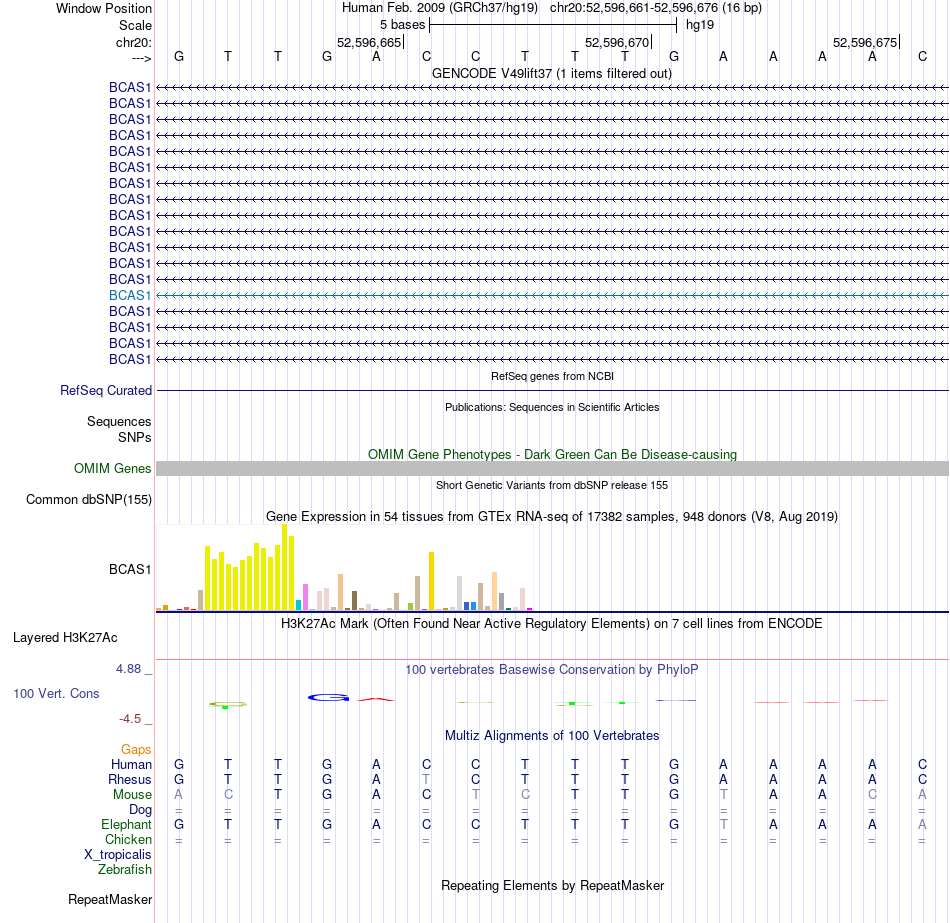
Task: Click the cyan GTEx expression bar
Action: 298,605
